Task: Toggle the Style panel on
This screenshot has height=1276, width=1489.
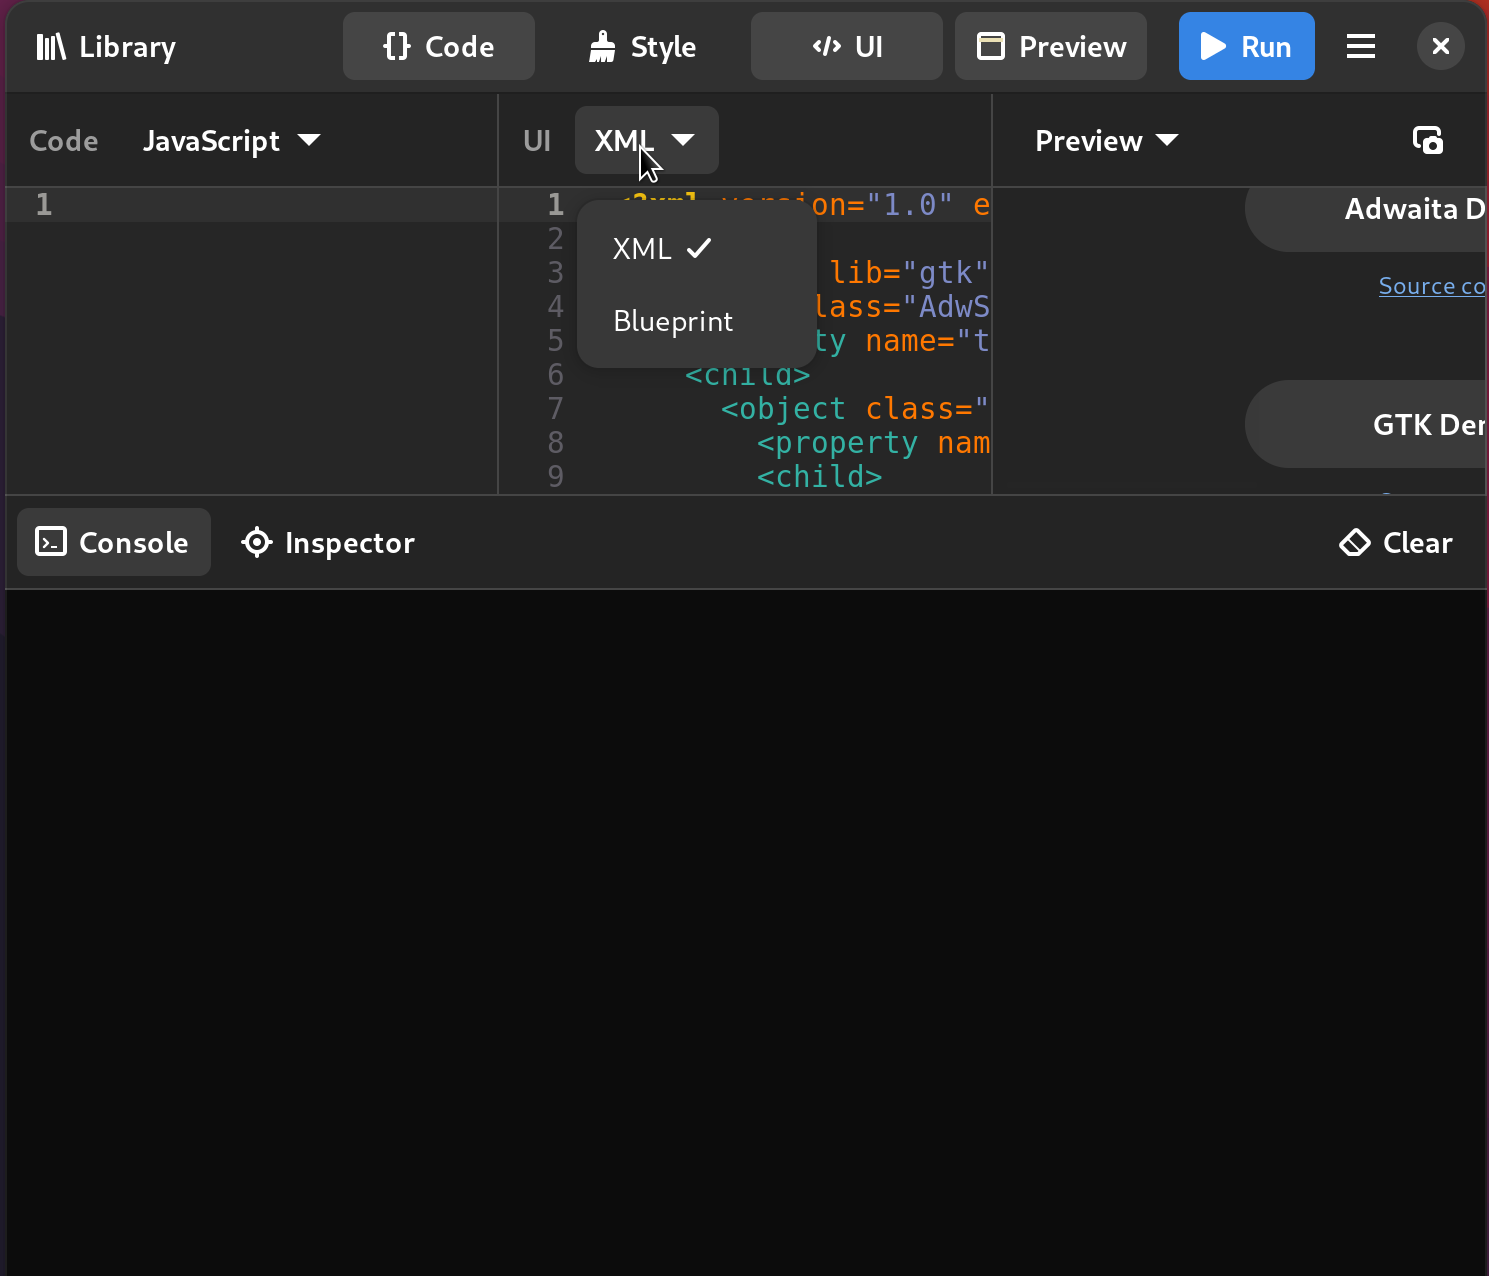Action: pyautogui.click(x=641, y=46)
